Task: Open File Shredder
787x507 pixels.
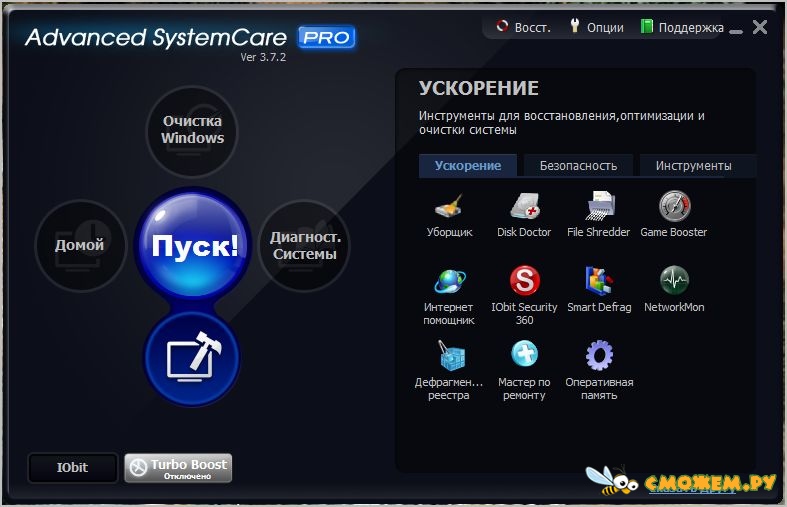Action: click(598, 215)
